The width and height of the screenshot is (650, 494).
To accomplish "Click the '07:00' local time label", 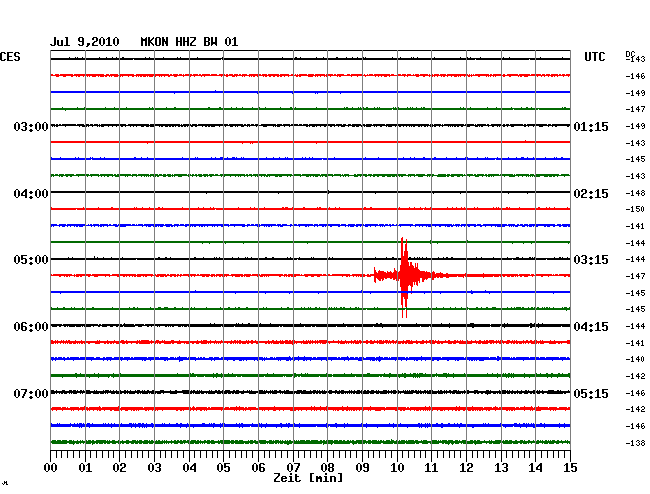I will pyautogui.click(x=31, y=393).
